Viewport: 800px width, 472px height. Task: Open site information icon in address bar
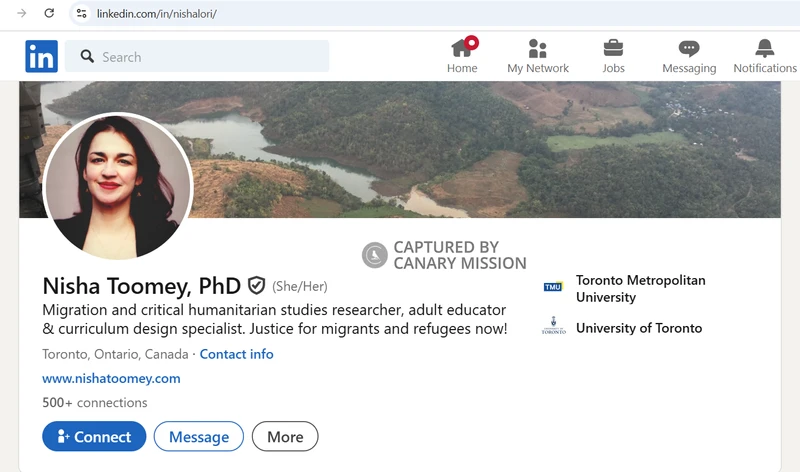82,13
